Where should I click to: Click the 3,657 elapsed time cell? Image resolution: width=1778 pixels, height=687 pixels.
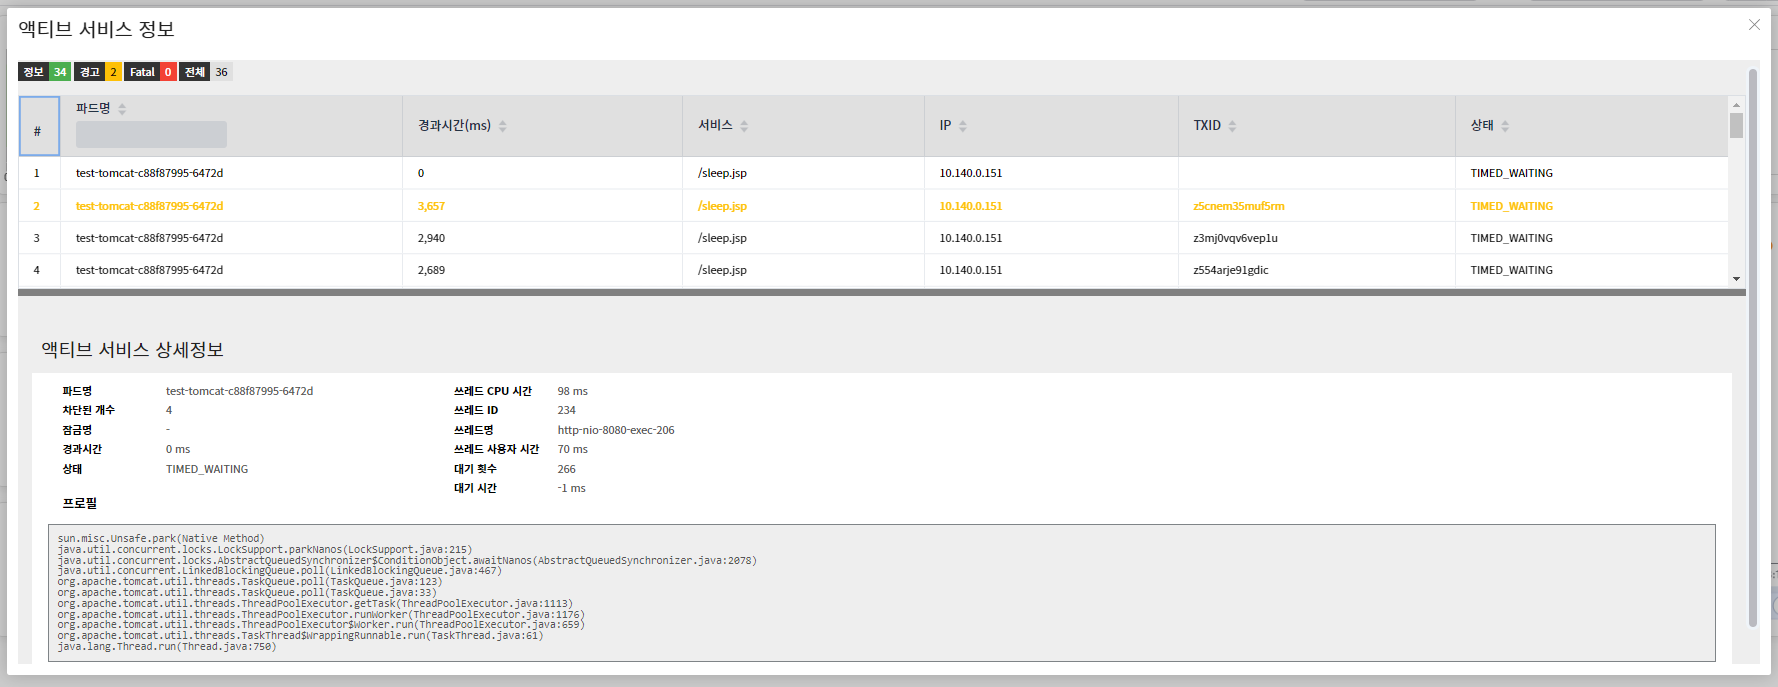pos(431,206)
